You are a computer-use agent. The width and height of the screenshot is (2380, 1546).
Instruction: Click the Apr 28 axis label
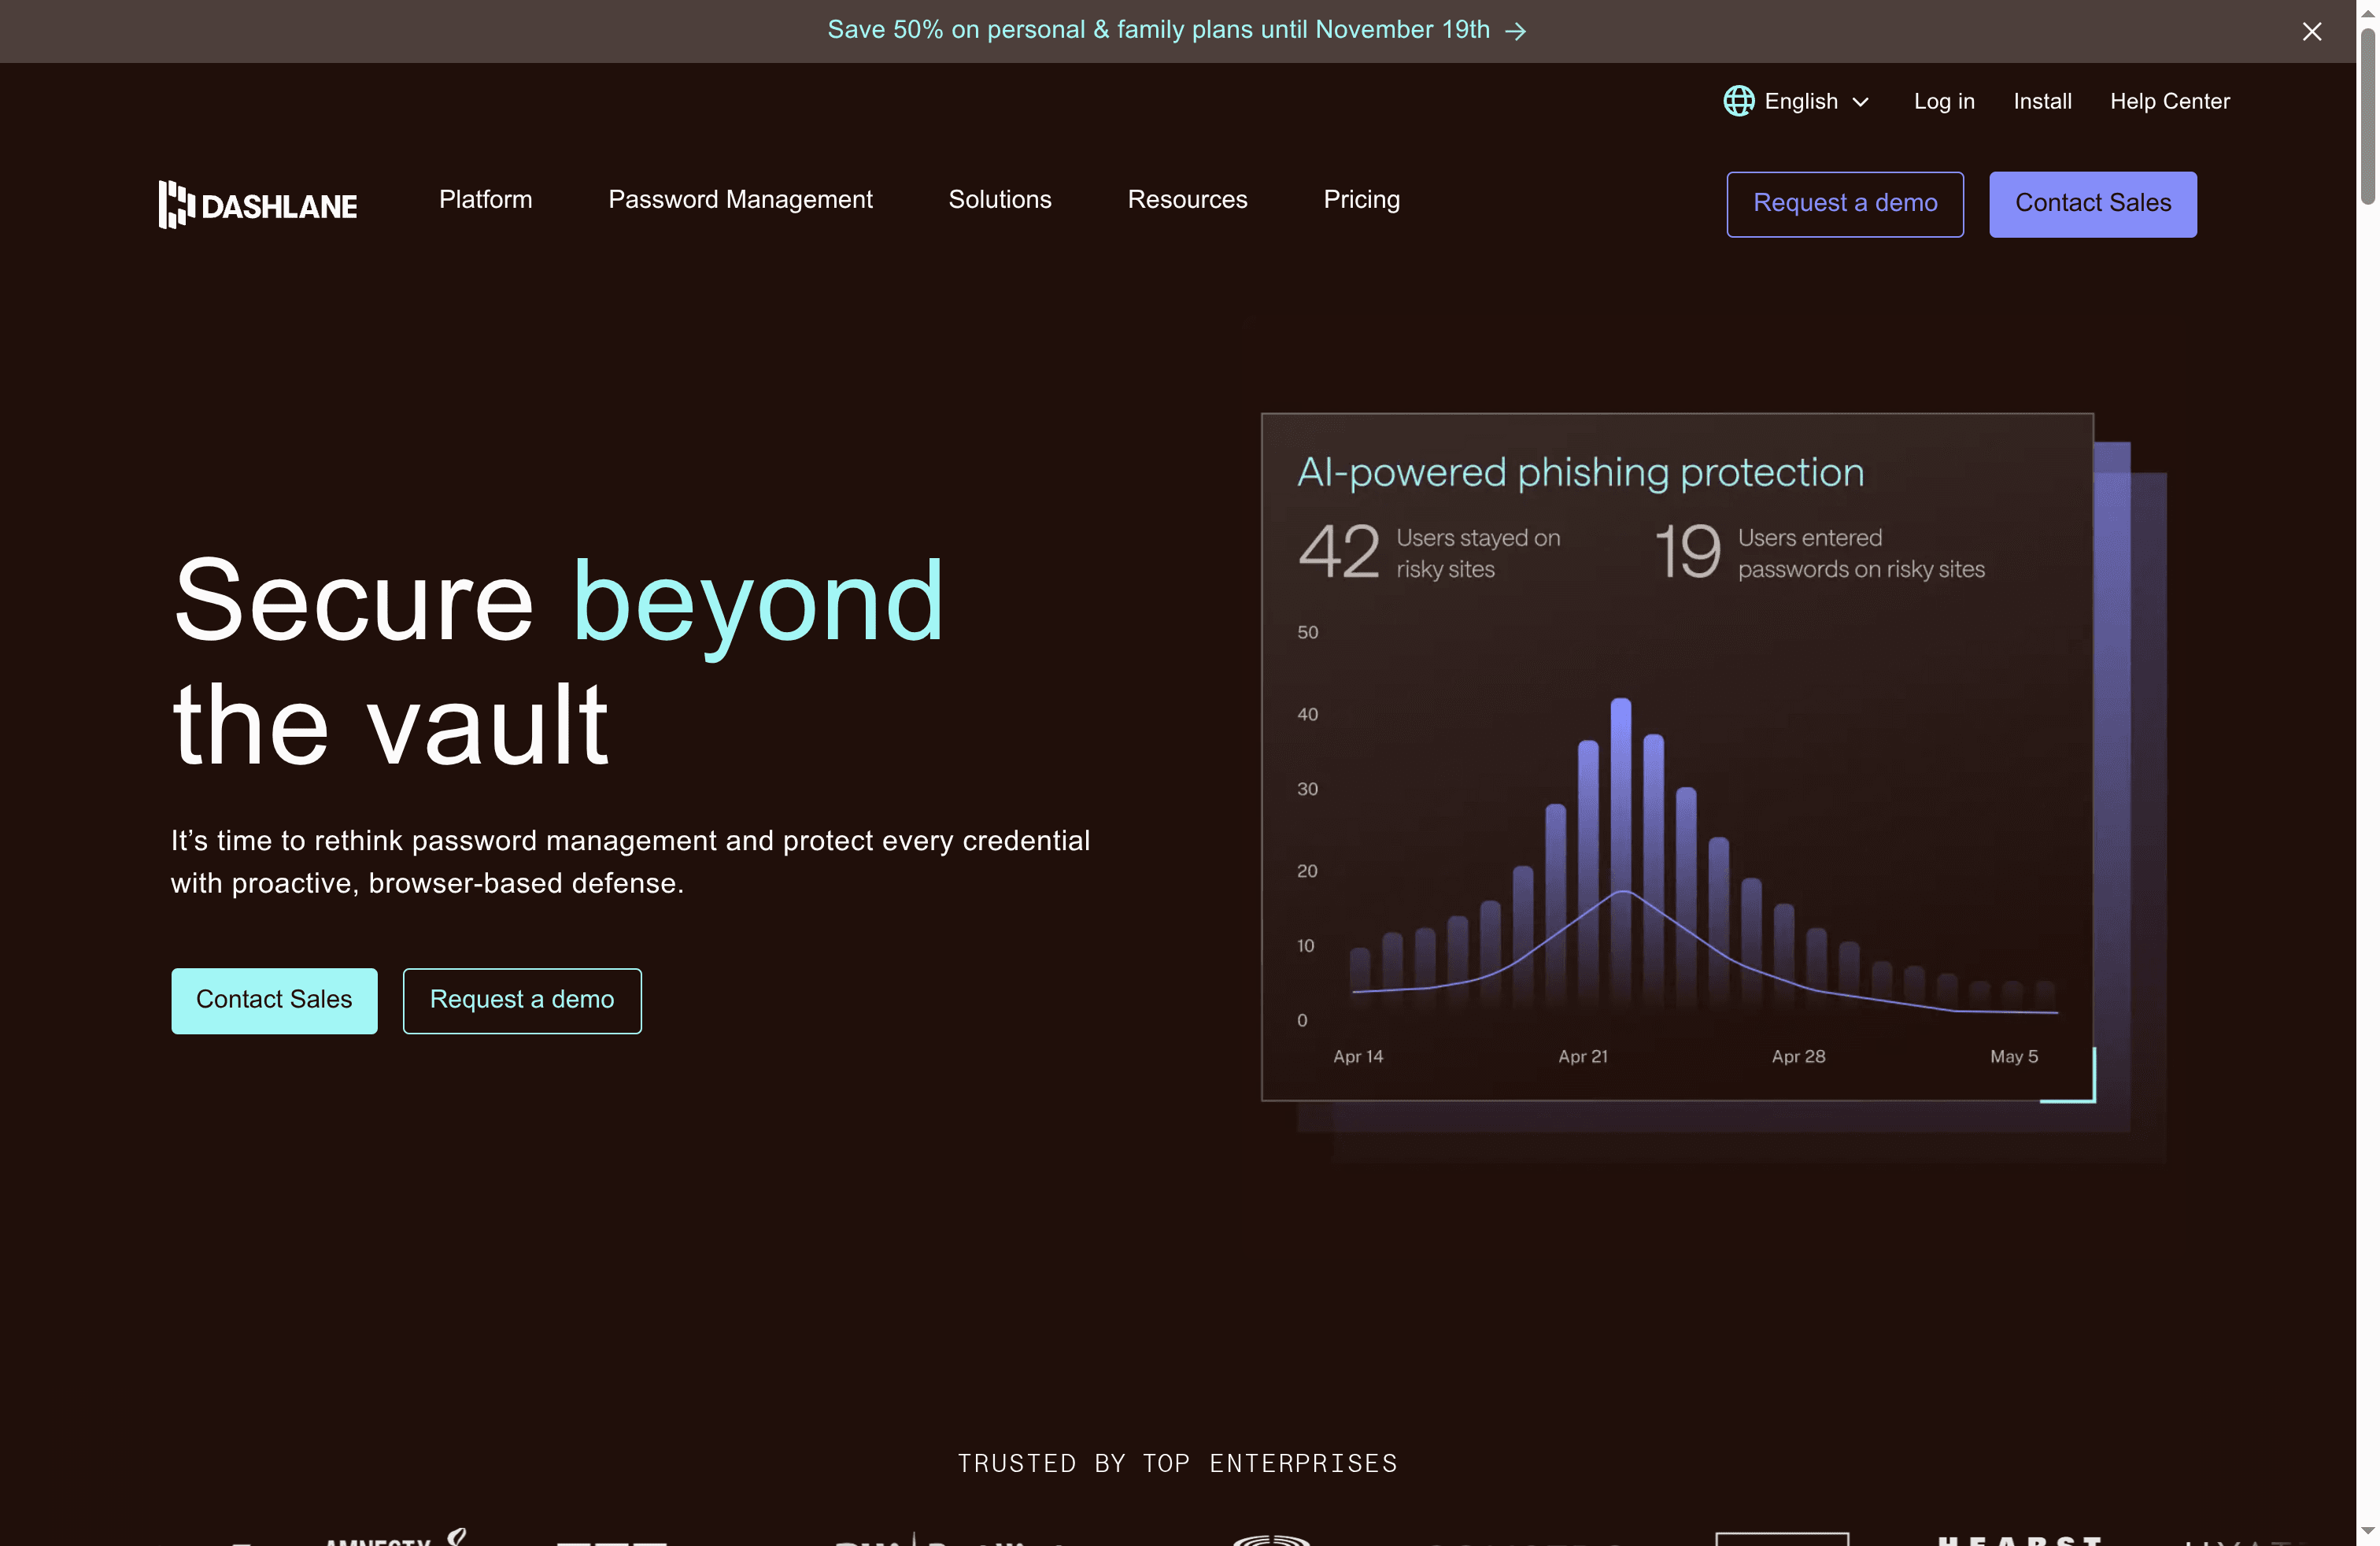tap(1799, 1056)
